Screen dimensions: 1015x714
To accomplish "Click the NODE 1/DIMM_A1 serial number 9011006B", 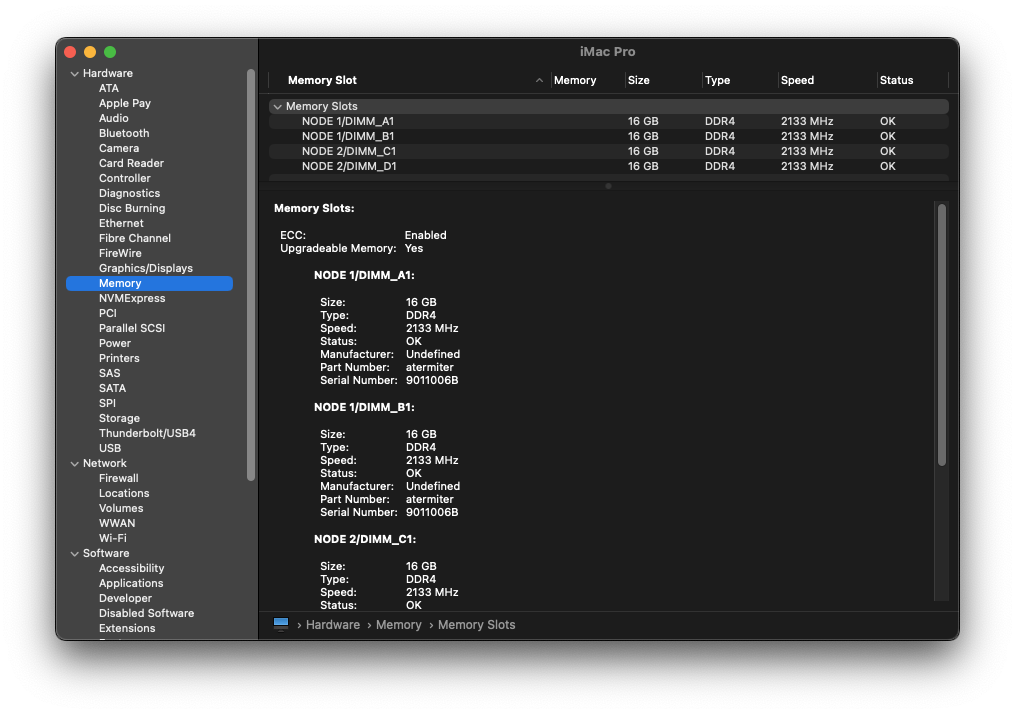I will point(432,380).
